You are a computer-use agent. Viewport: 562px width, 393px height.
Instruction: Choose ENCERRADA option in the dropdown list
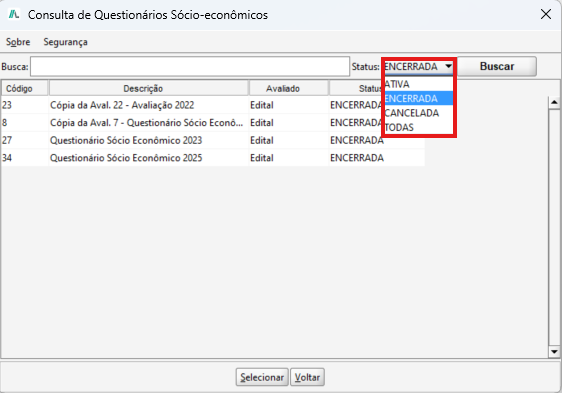[x=419, y=98]
